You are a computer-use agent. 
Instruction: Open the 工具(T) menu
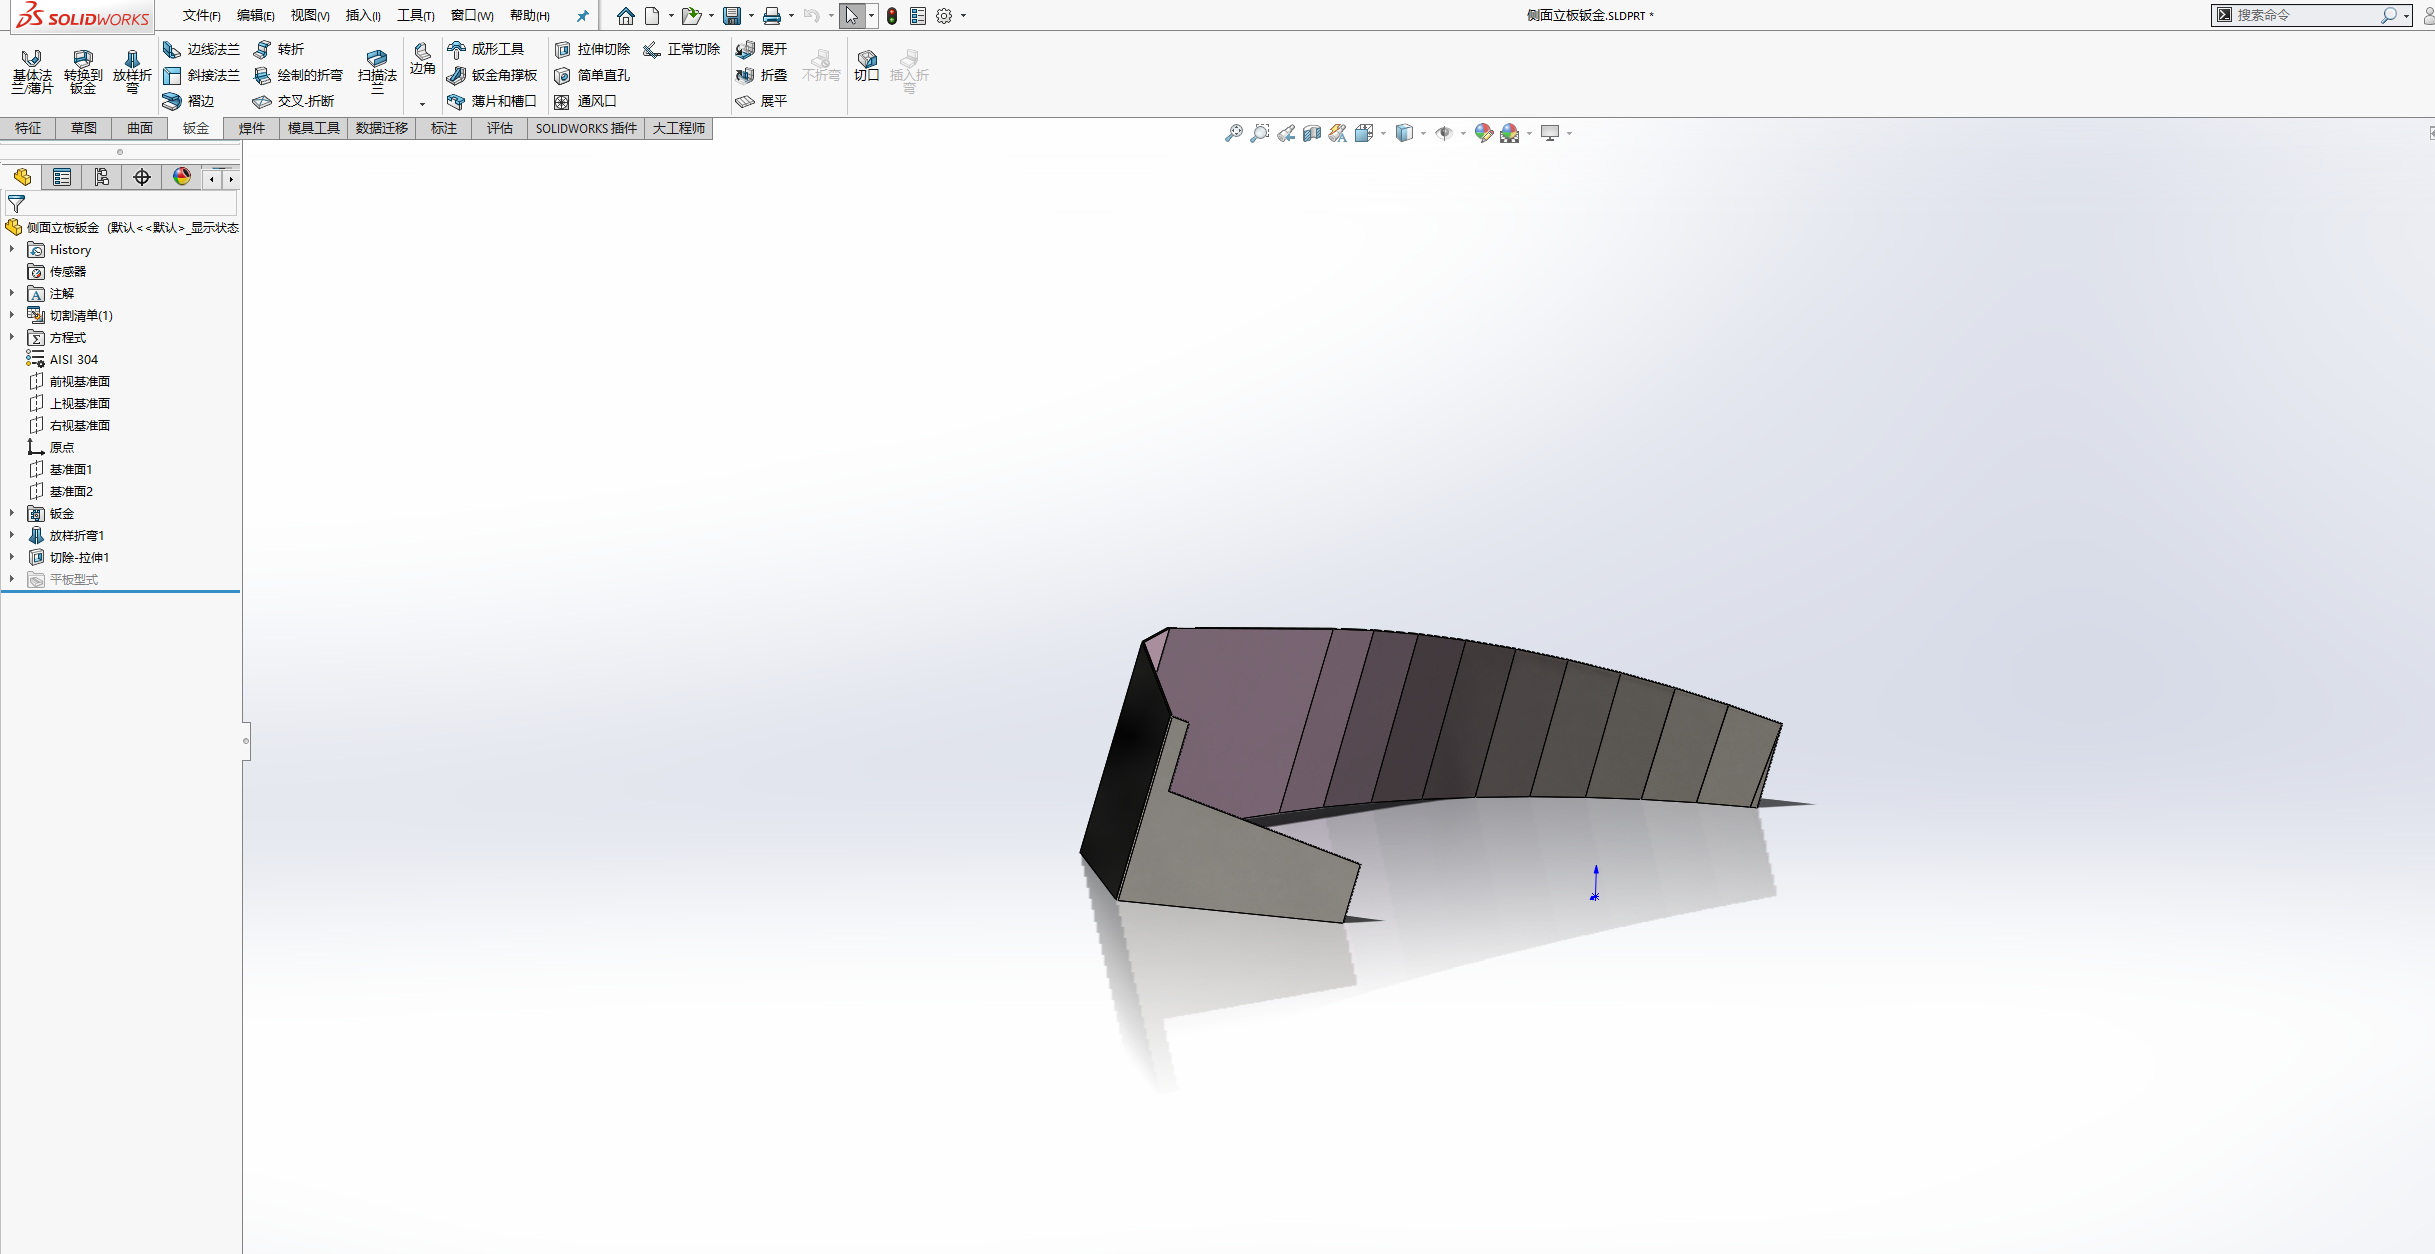[x=415, y=16]
